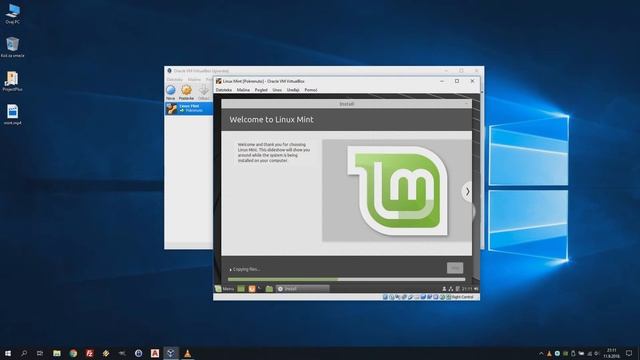Click the Install window button in guest panel

(x=303, y=289)
